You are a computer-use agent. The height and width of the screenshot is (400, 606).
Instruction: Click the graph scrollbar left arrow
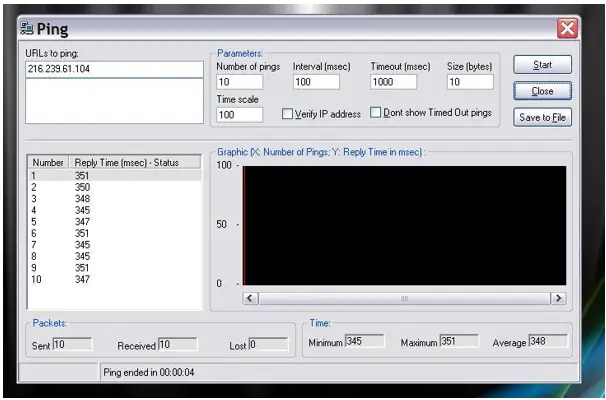pos(250,298)
